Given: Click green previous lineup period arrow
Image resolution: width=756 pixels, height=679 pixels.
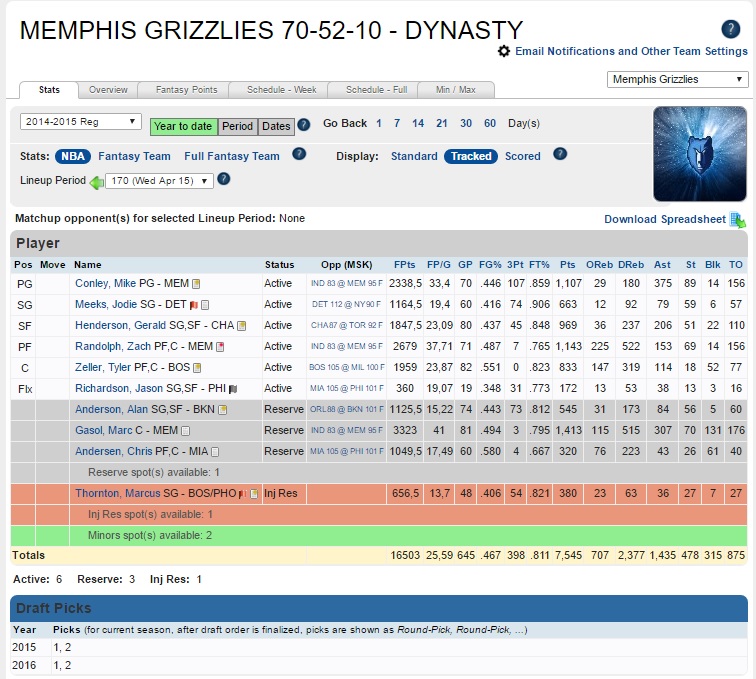Looking at the screenshot, I should coord(96,182).
